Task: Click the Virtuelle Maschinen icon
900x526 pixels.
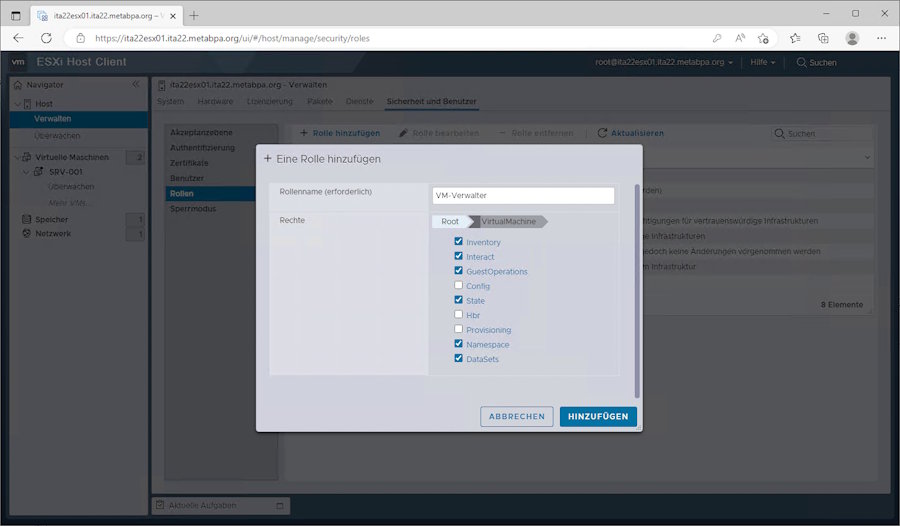Action: (x=27, y=157)
